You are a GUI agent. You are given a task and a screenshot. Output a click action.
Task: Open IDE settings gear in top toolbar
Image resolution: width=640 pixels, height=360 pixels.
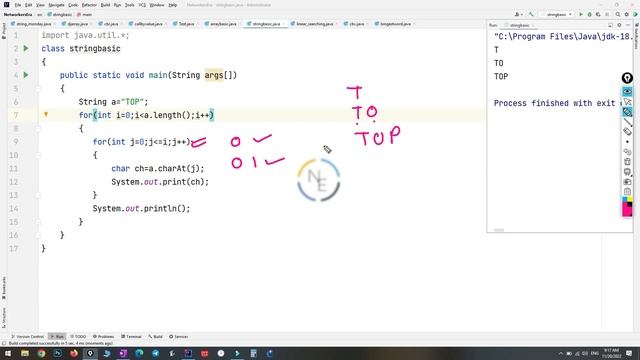click(x=627, y=15)
